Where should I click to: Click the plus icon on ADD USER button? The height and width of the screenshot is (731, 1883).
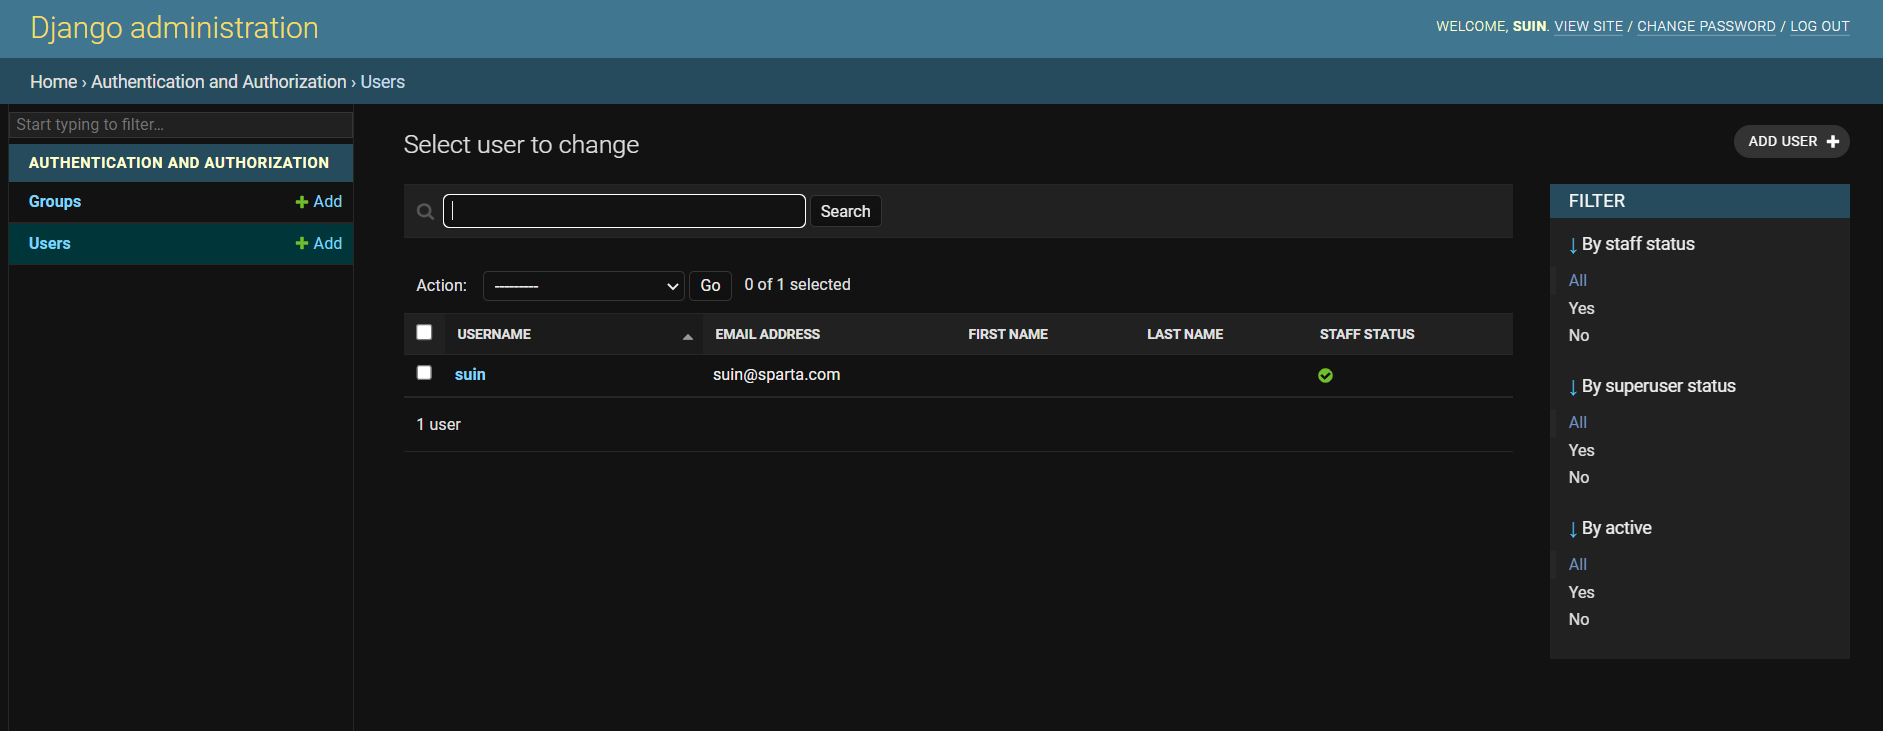pyautogui.click(x=1833, y=142)
